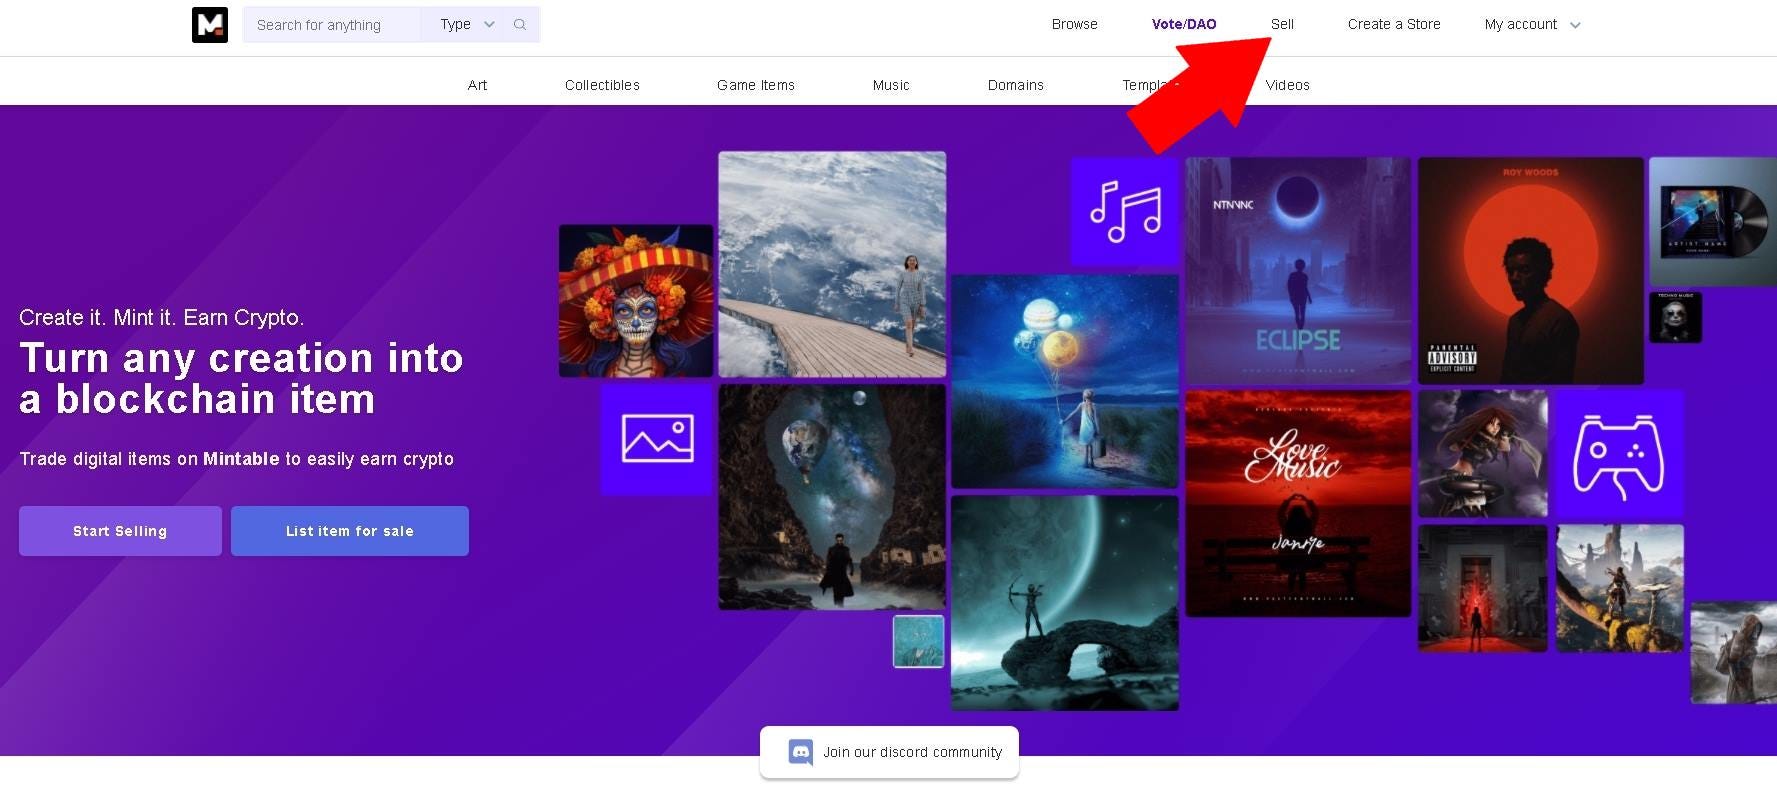Open the archer on rock arch artwork
This screenshot has width=1777, height=788.
pyautogui.click(x=1065, y=602)
